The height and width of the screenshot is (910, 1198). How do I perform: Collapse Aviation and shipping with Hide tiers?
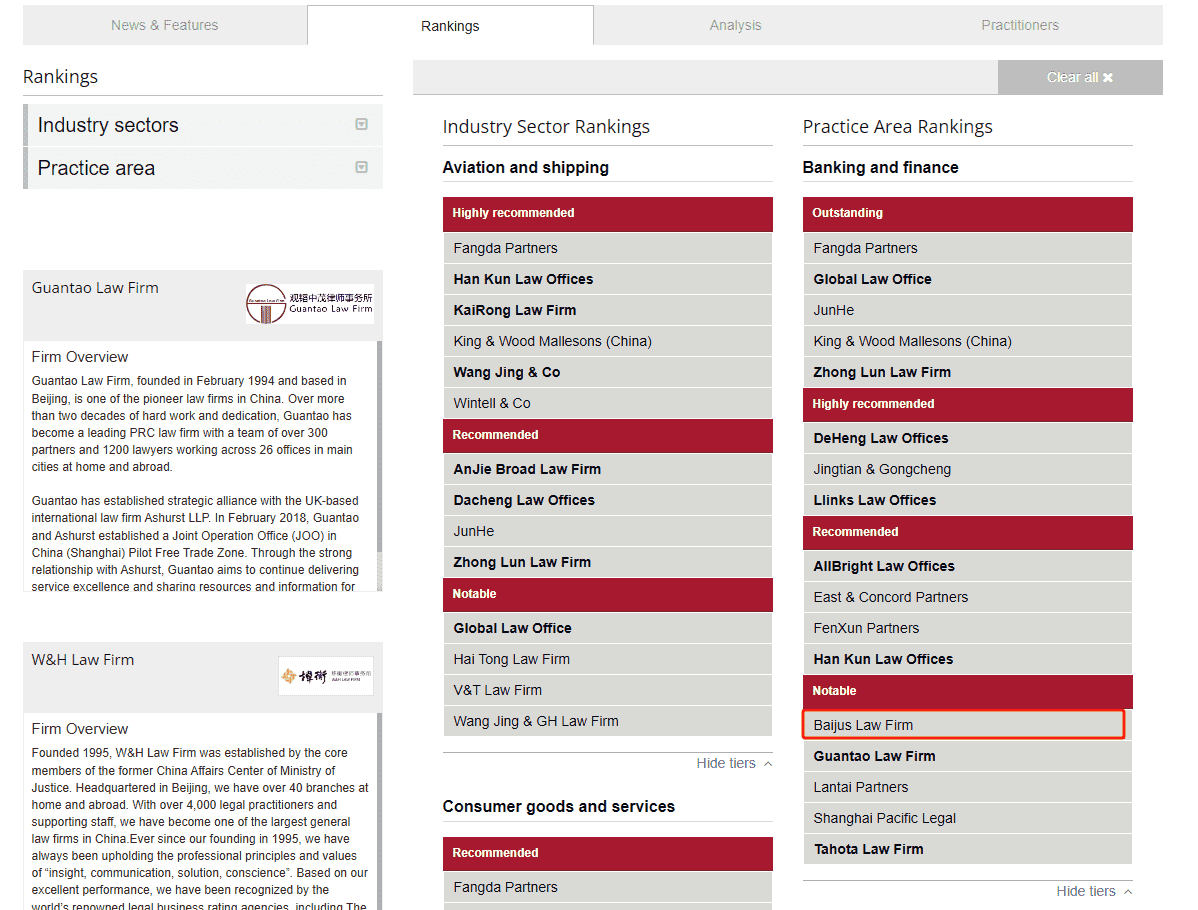(x=734, y=763)
